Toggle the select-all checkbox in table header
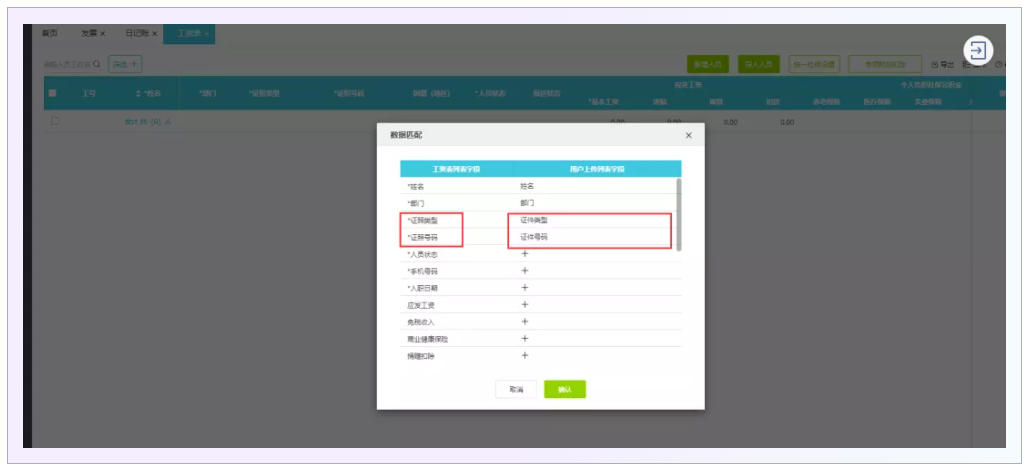 pos(53,94)
